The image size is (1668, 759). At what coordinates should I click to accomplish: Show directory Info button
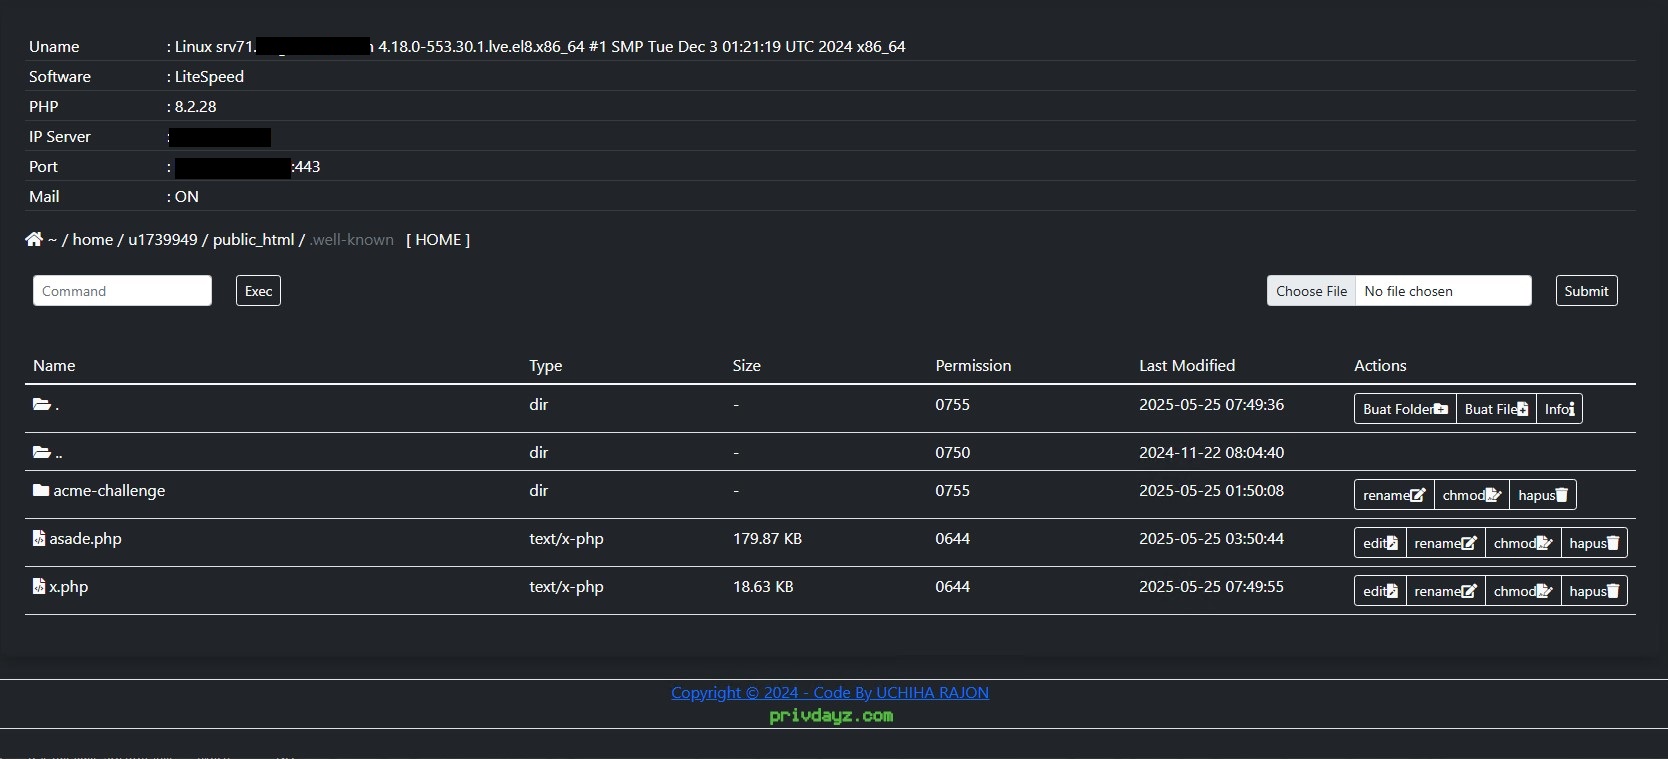tap(1559, 409)
